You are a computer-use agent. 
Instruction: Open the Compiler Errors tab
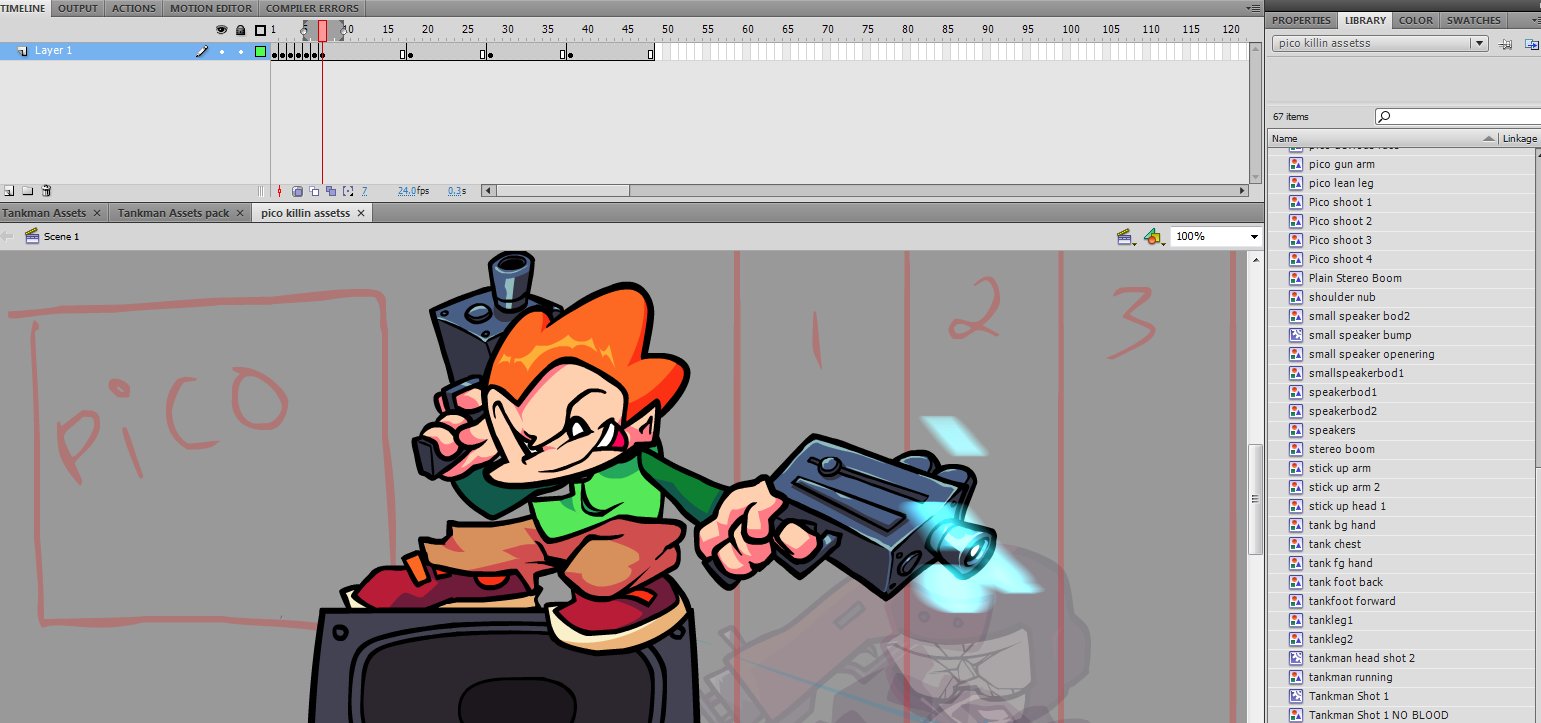point(312,8)
